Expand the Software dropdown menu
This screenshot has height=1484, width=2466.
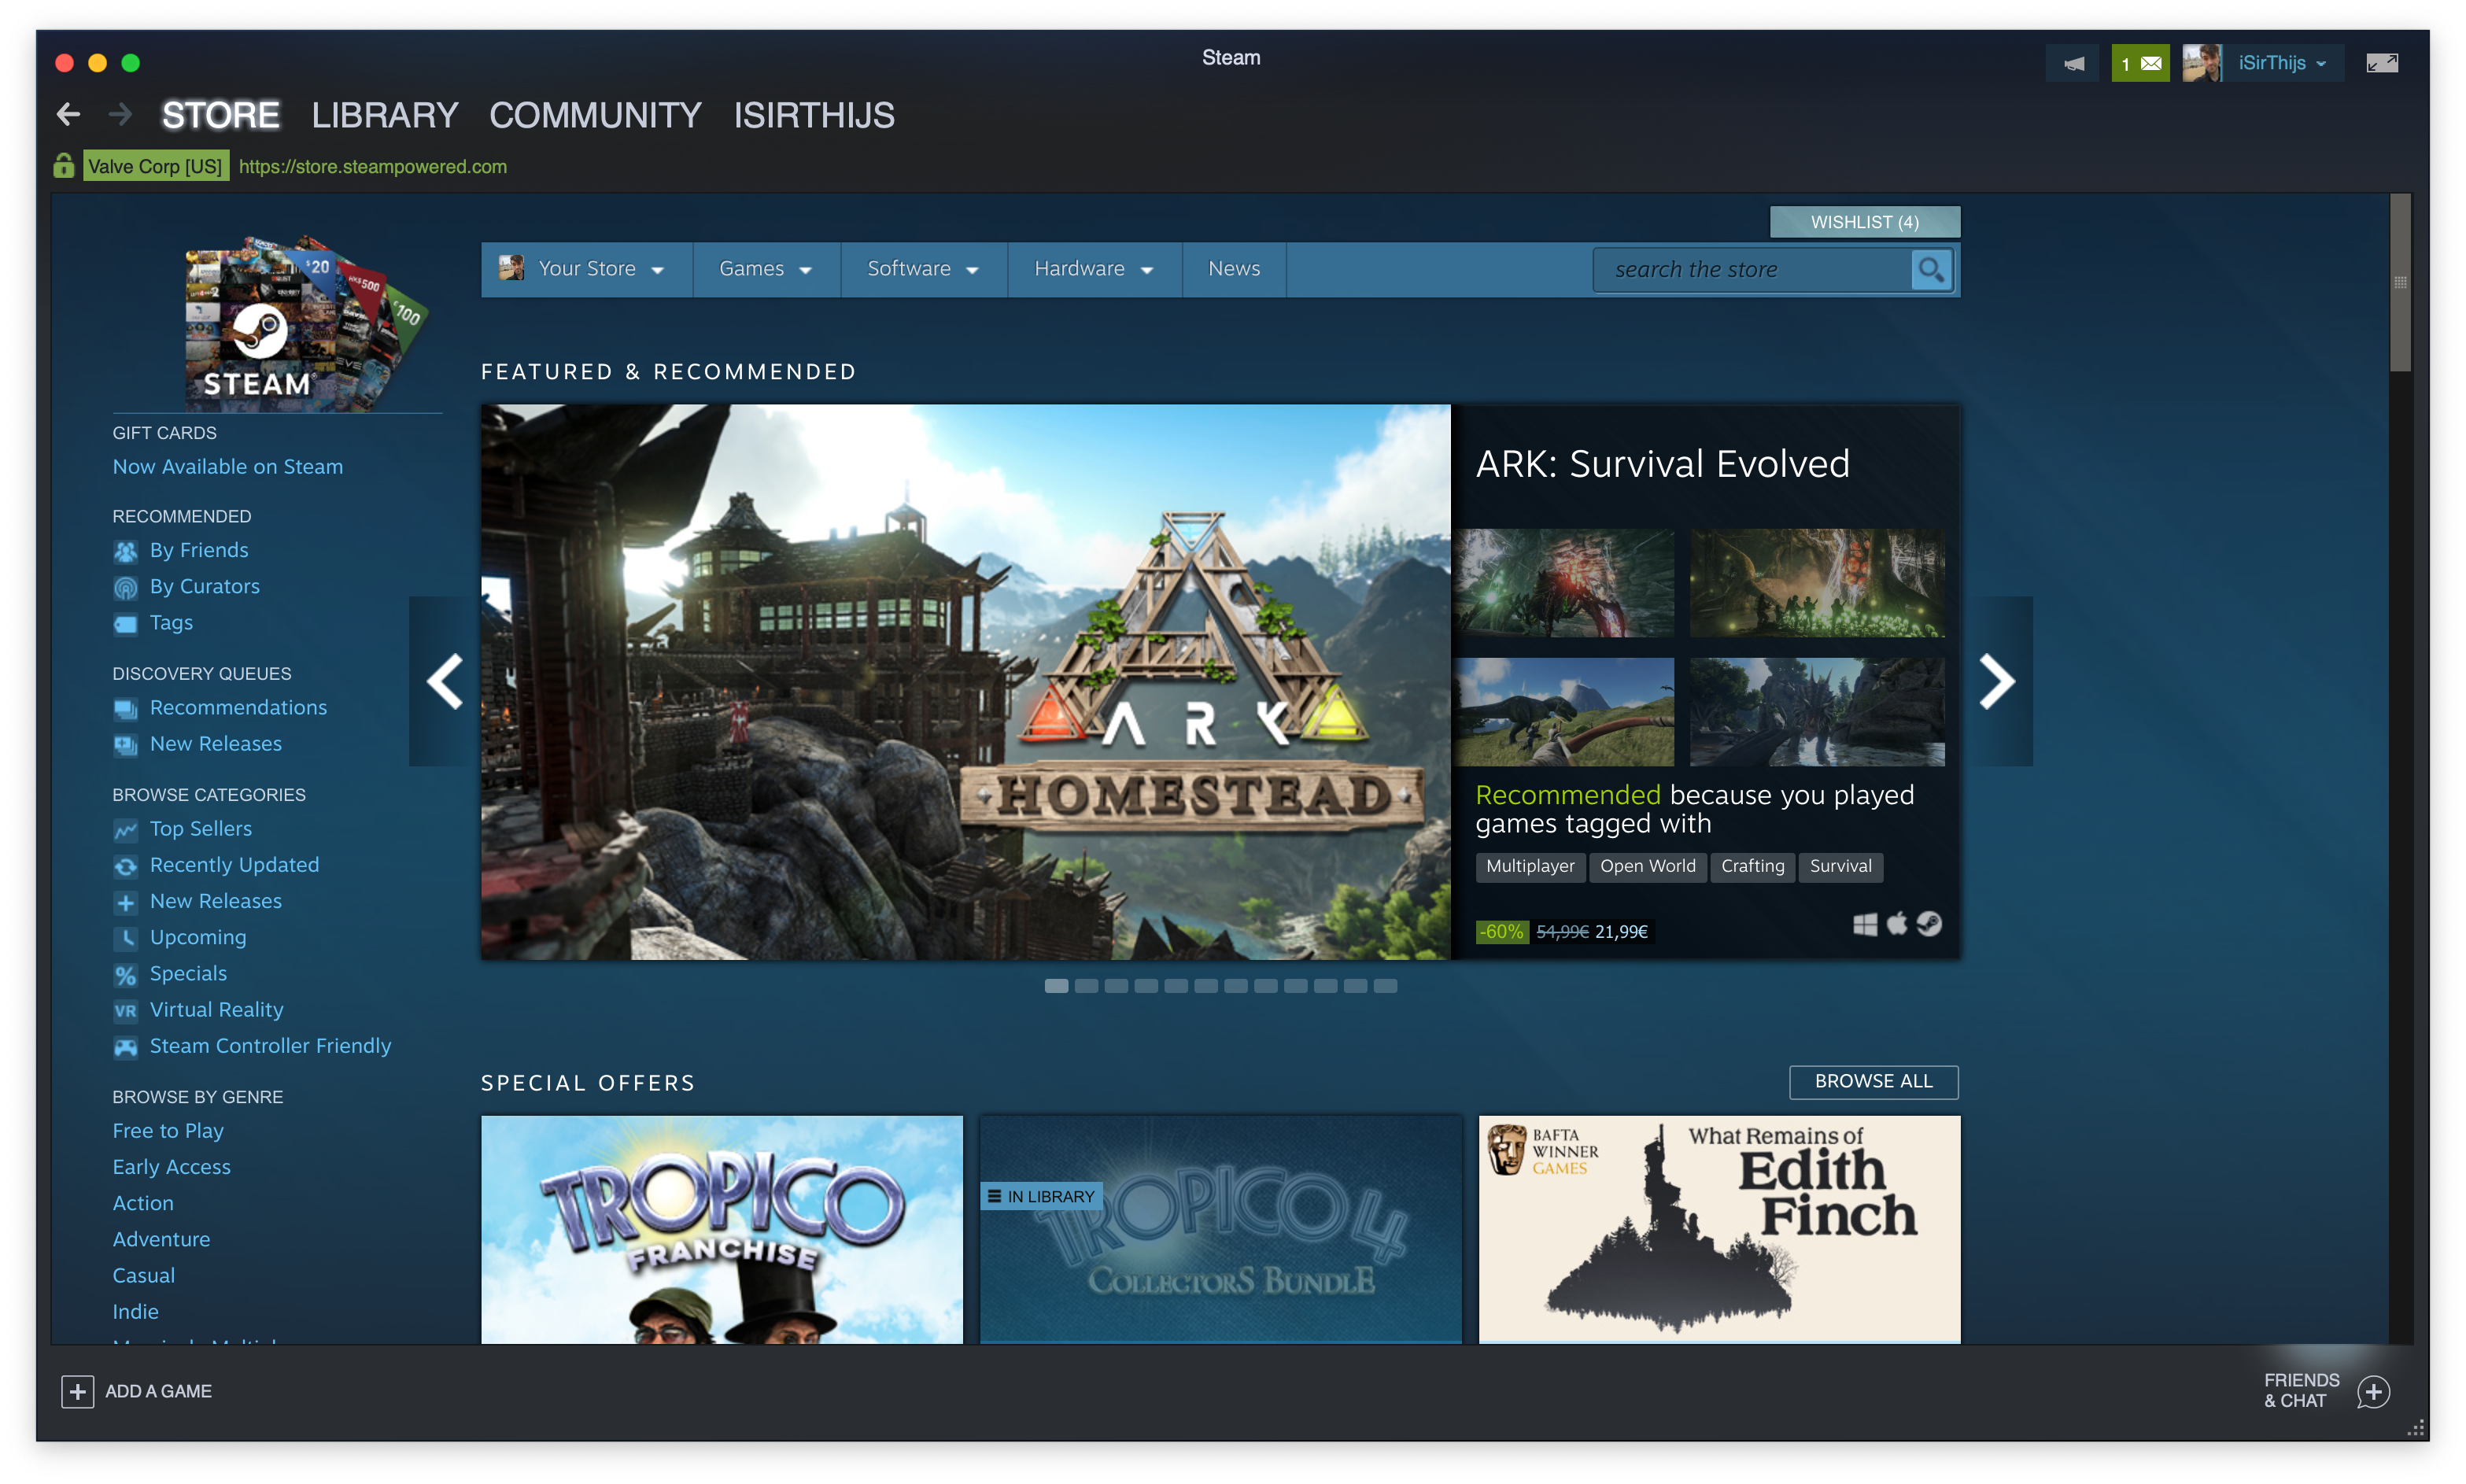coord(923,269)
